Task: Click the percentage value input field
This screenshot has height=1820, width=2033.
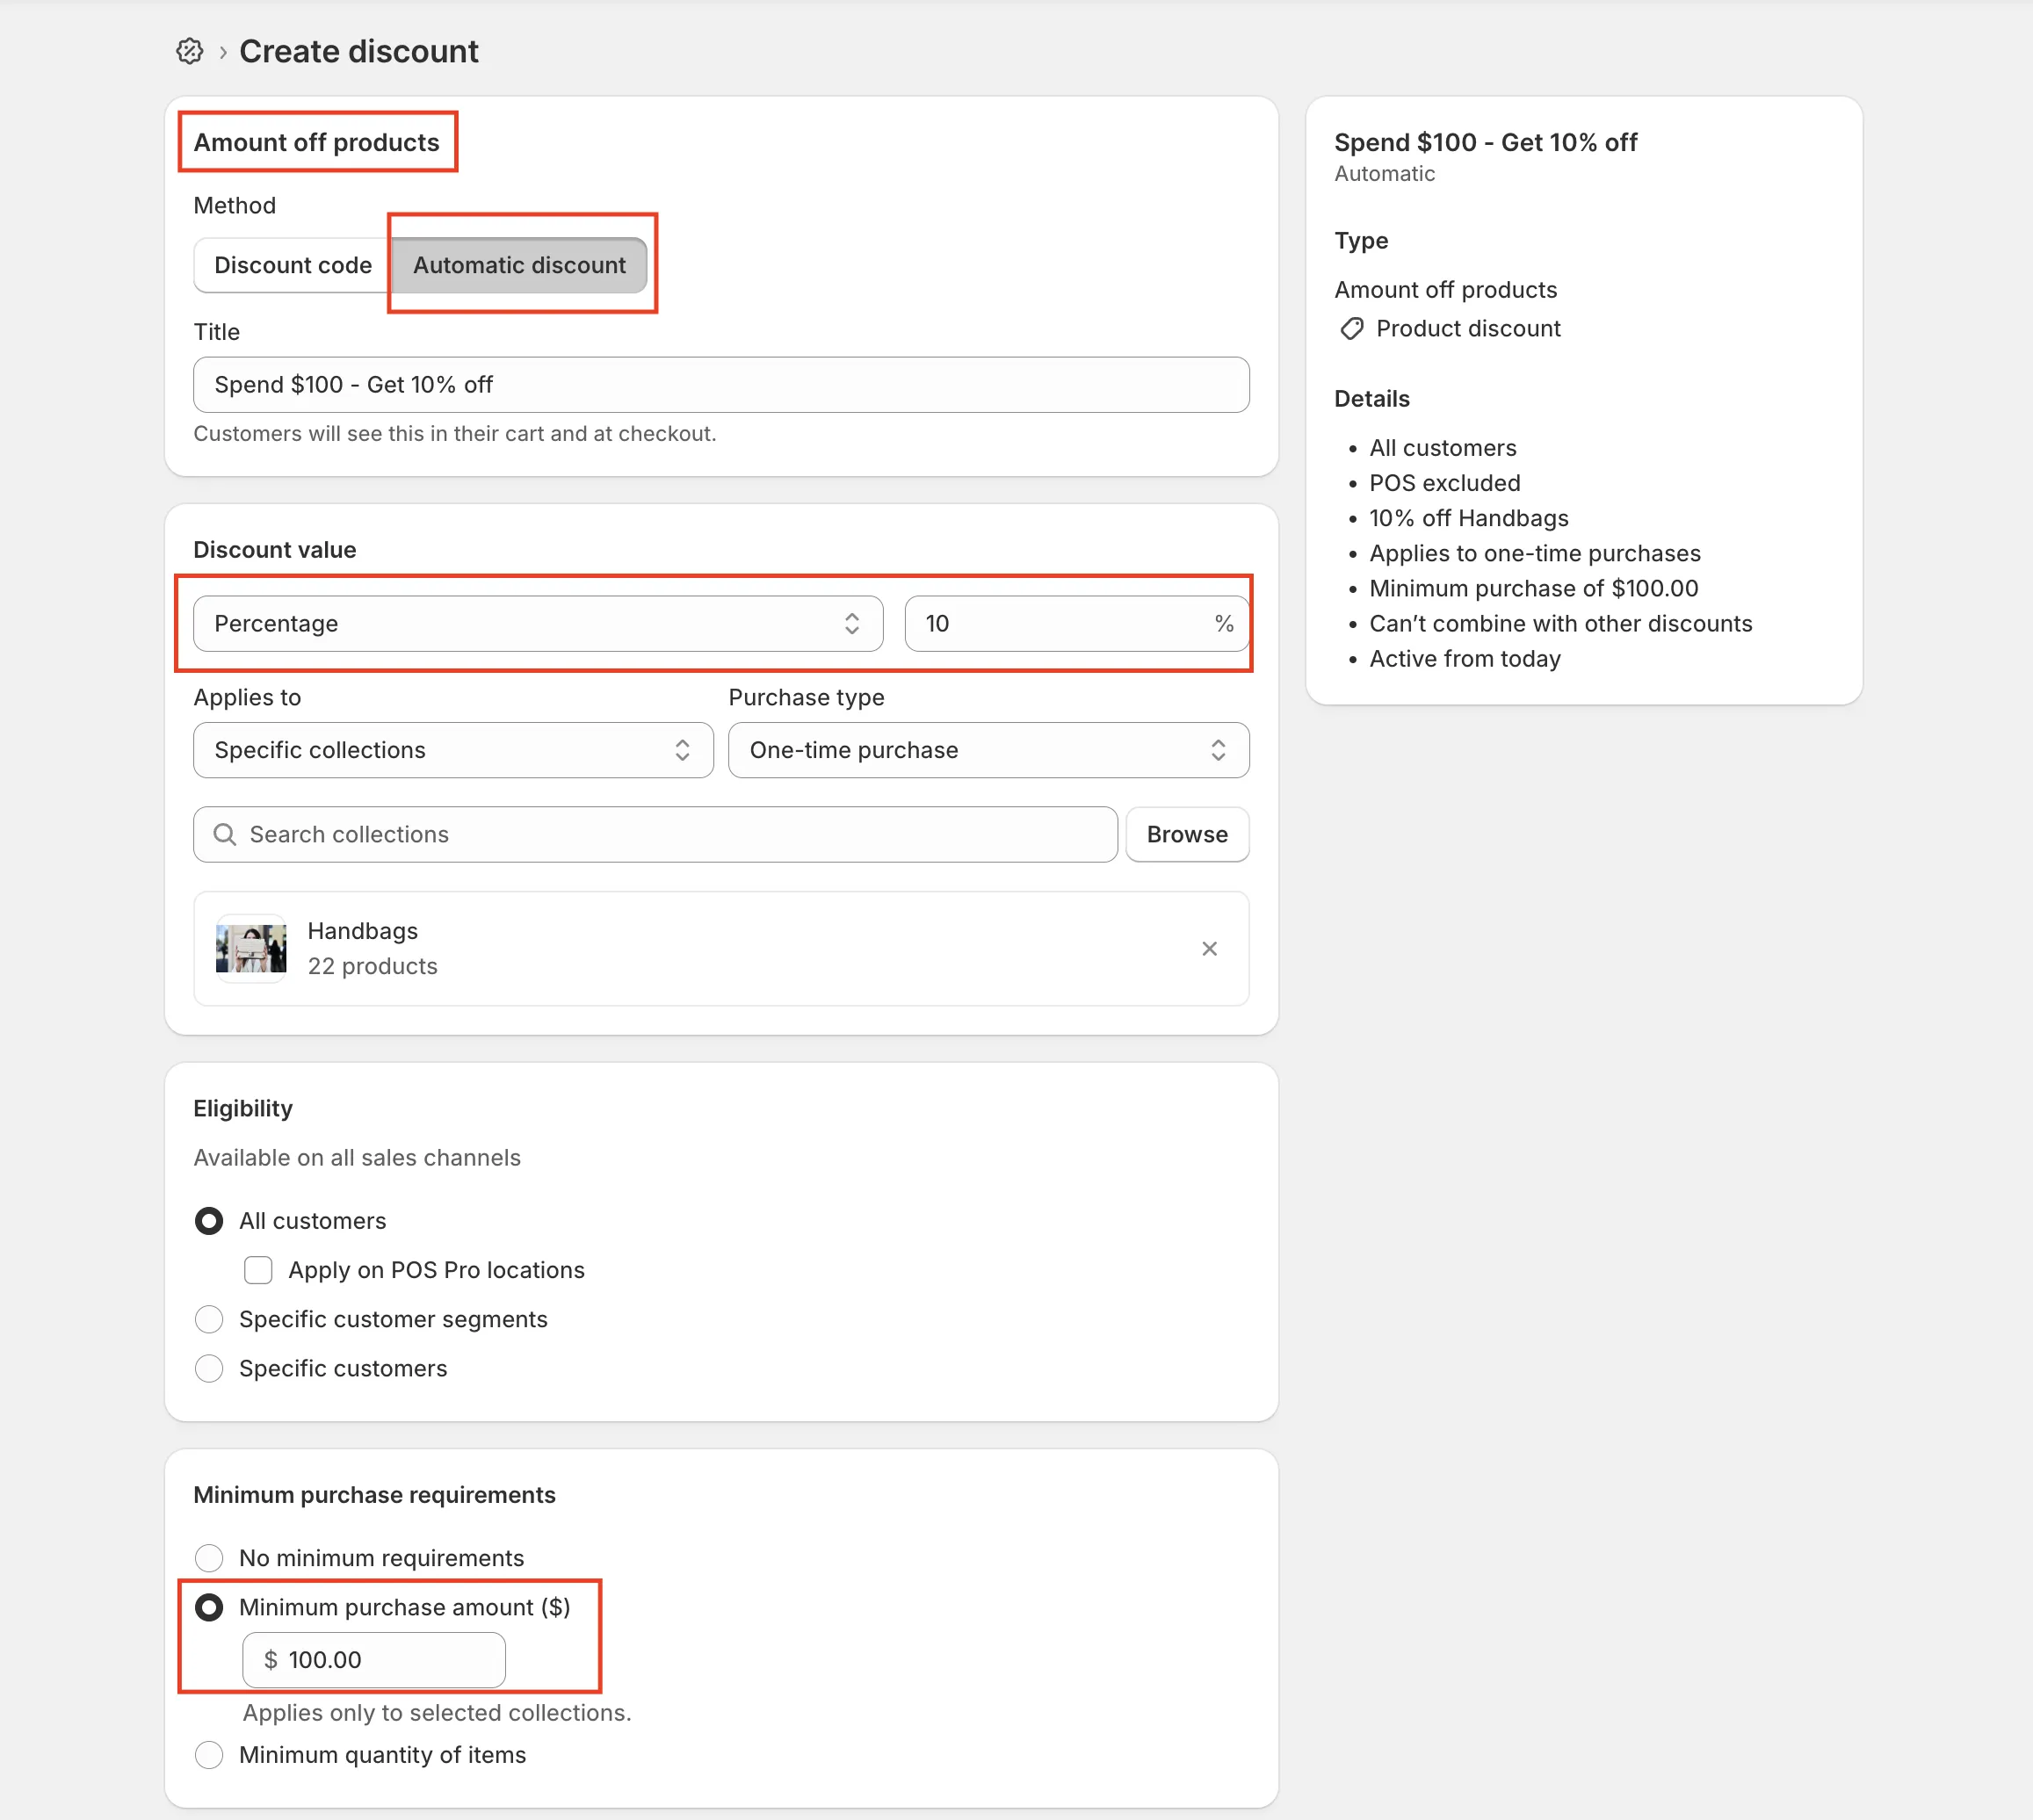Action: tap(1060, 624)
